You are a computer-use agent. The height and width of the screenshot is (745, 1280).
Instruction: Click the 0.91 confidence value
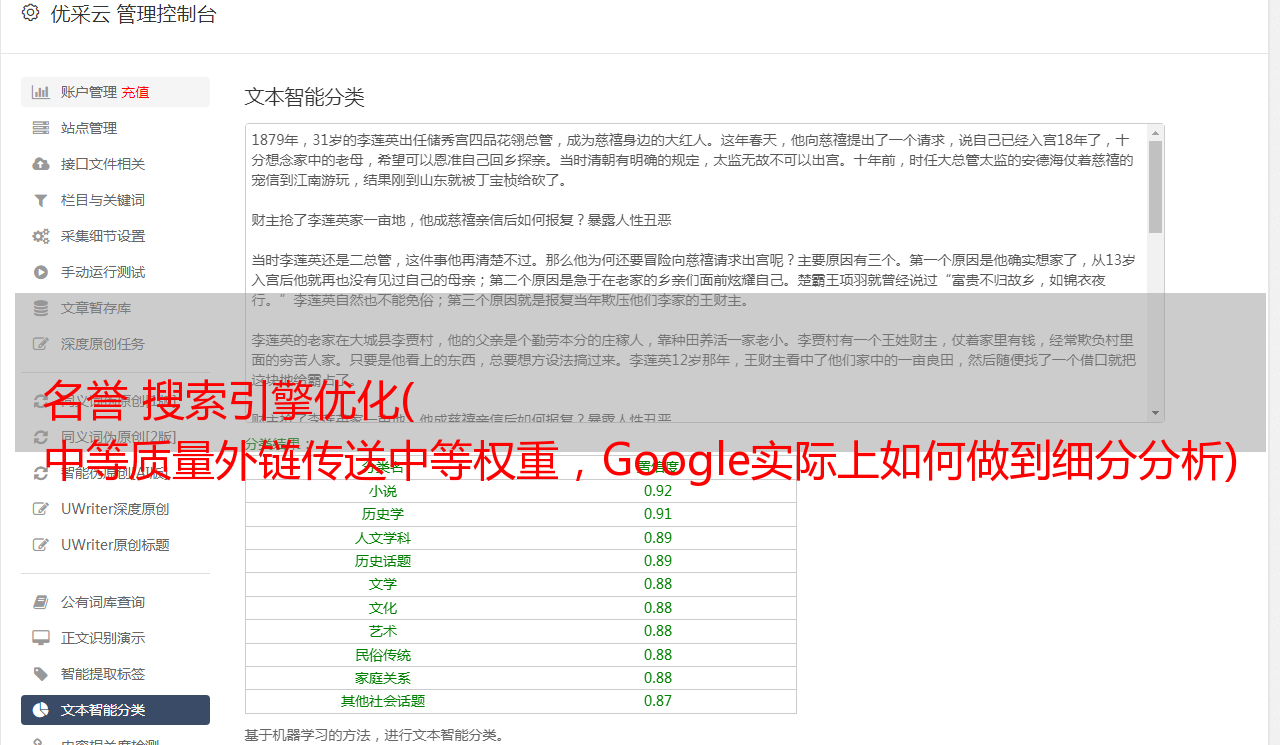click(x=658, y=514)
